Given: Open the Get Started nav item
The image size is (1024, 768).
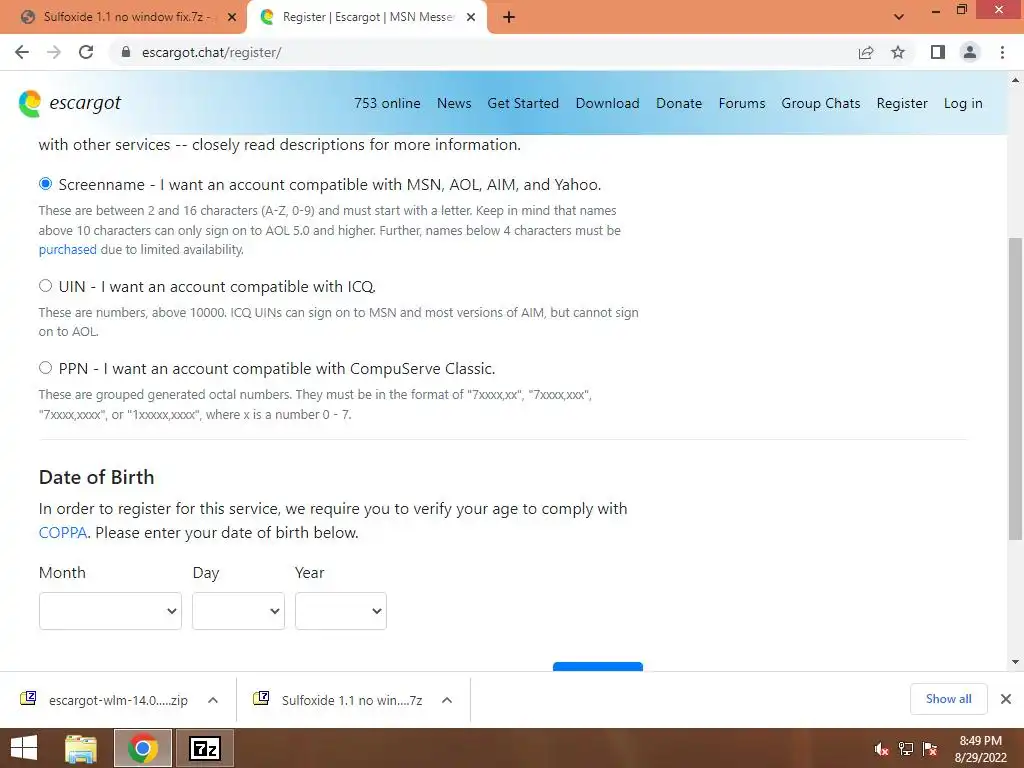Looking at the screenshot, I should point(523,103).
